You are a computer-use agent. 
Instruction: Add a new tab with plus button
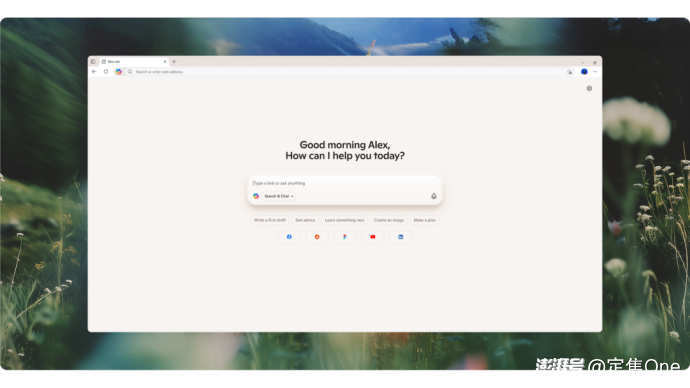point(174,62)
